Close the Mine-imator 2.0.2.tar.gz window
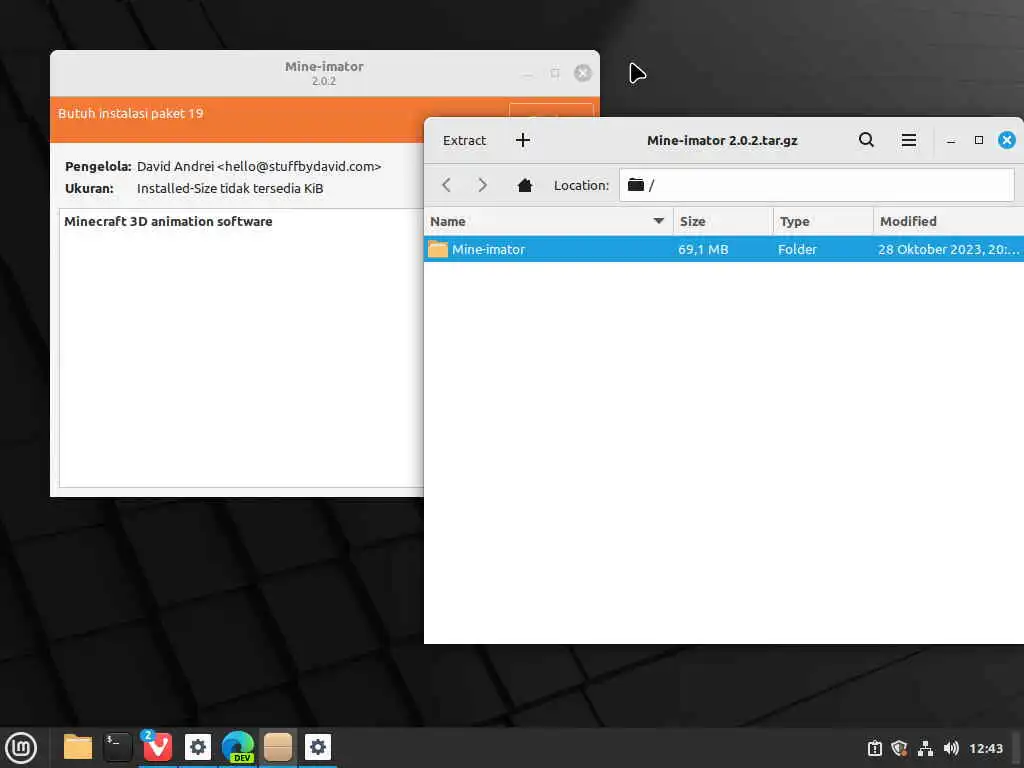 click(x=1006, y=140)
